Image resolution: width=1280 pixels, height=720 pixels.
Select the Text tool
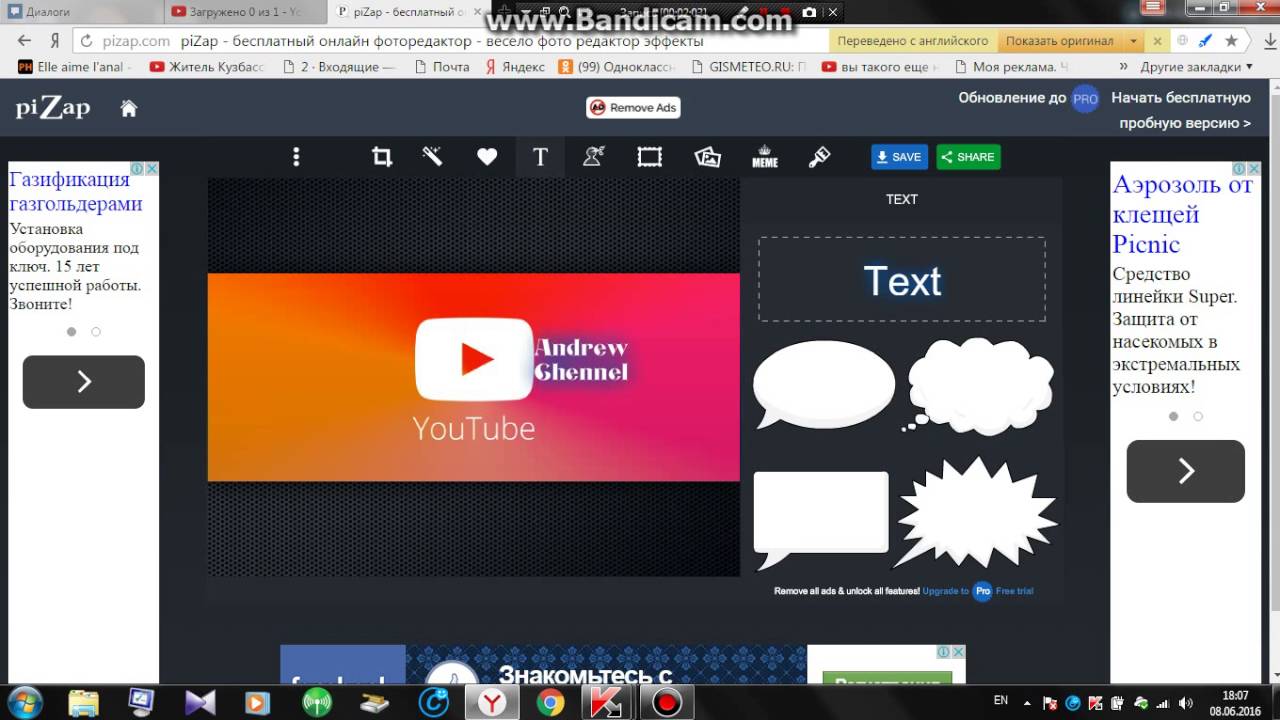[540, 157]
